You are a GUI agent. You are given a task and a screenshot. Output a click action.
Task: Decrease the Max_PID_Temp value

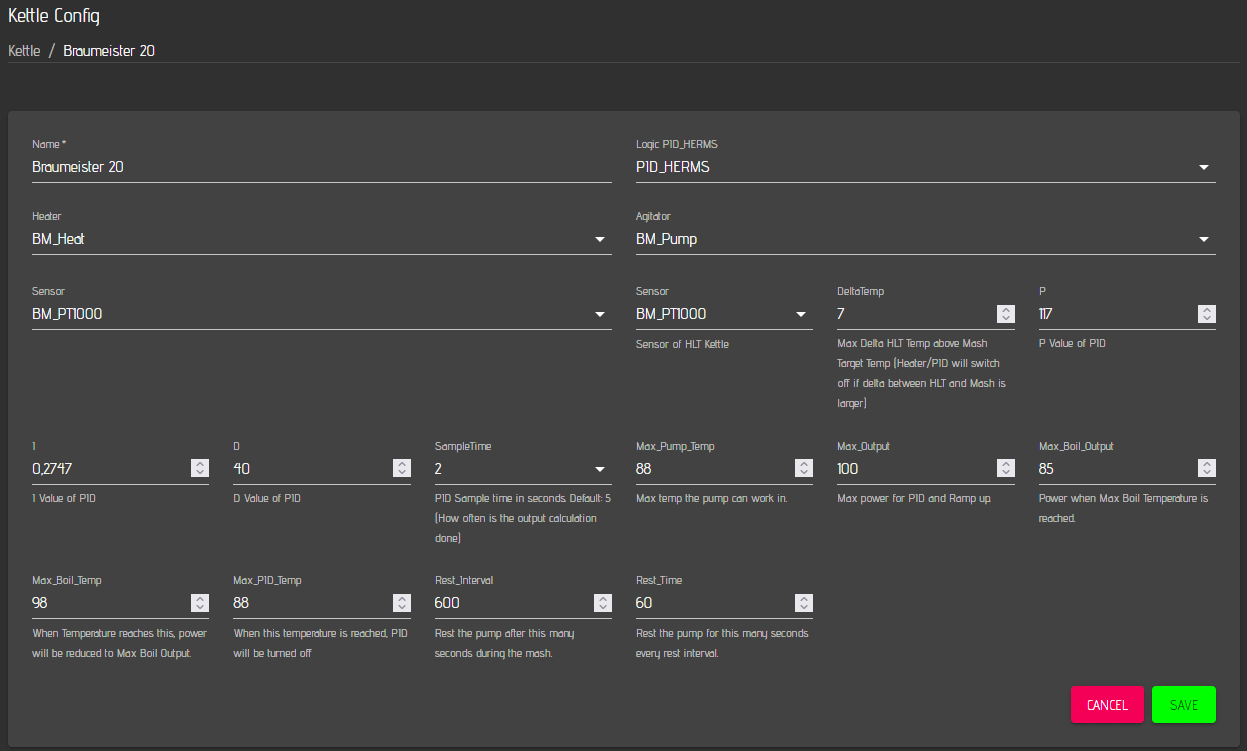[x=402, y=606]
